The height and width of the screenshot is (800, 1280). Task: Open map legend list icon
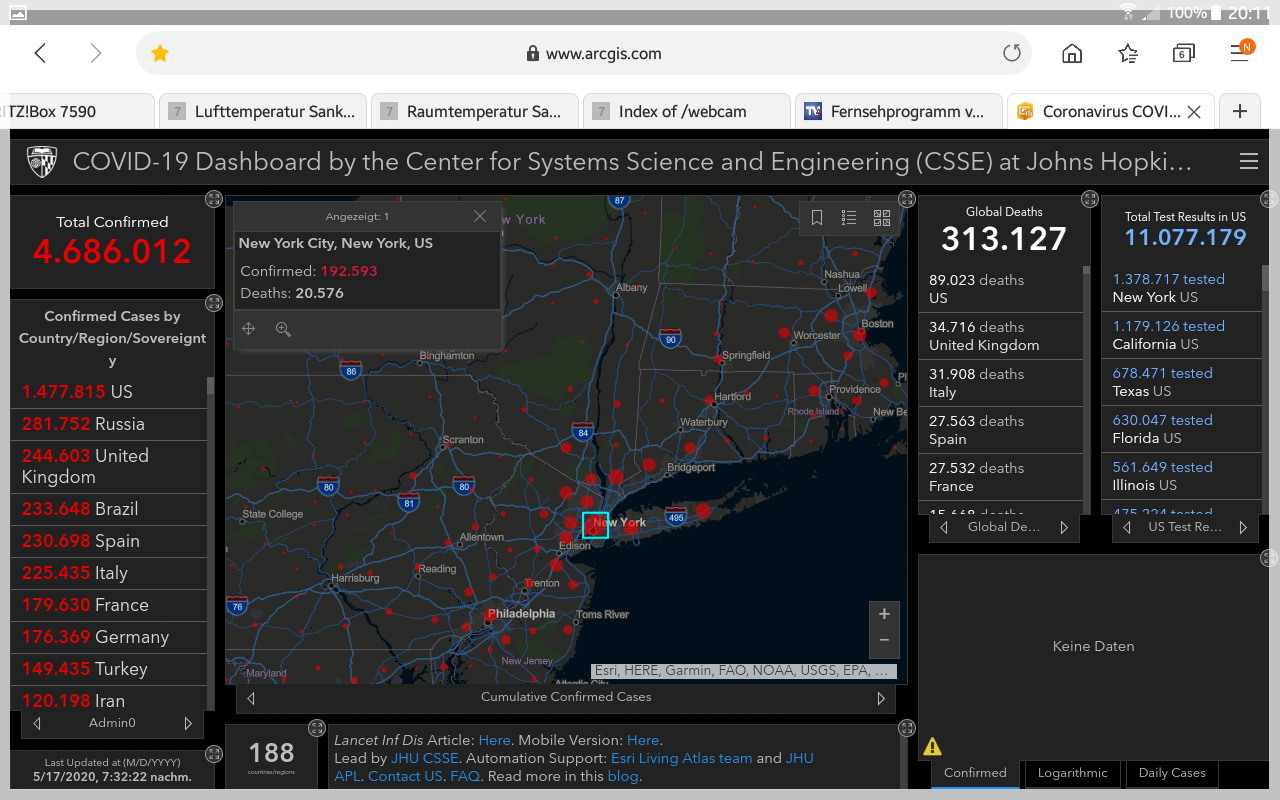click(x=849, y=218)
